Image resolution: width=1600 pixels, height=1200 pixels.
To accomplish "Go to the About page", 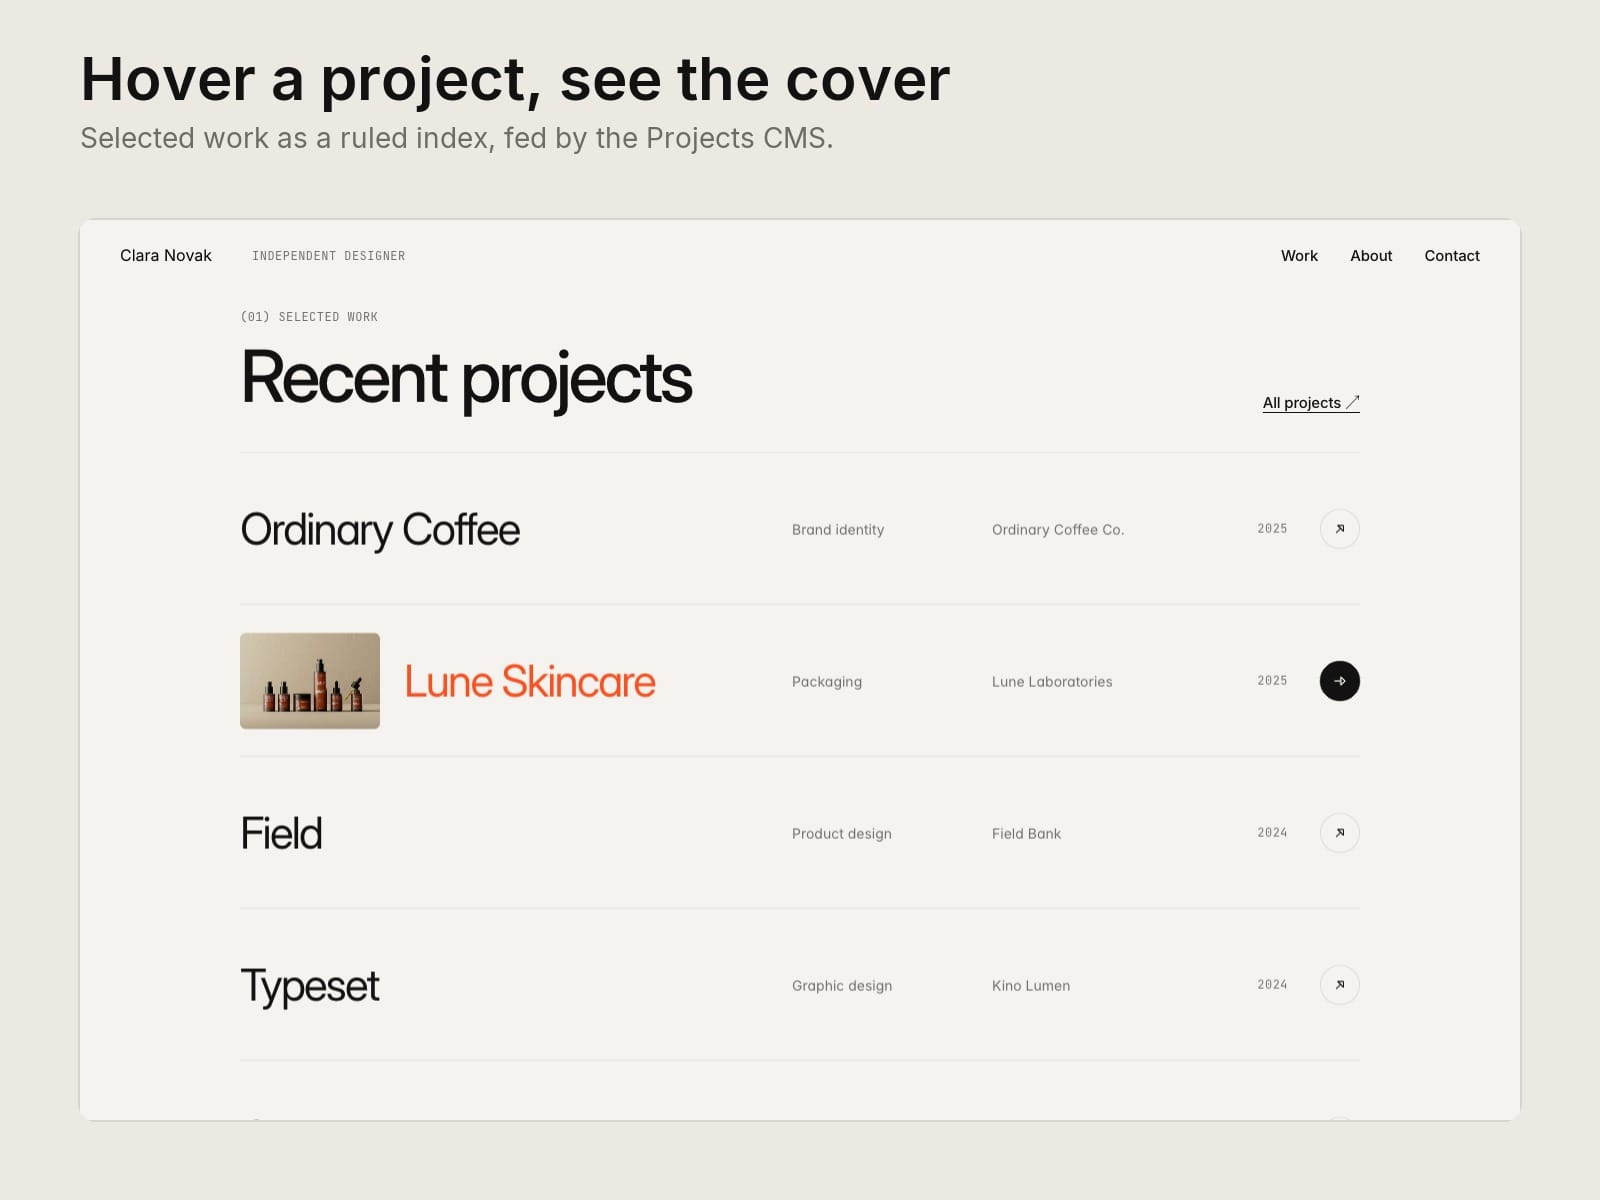I will click(1371, 256).
